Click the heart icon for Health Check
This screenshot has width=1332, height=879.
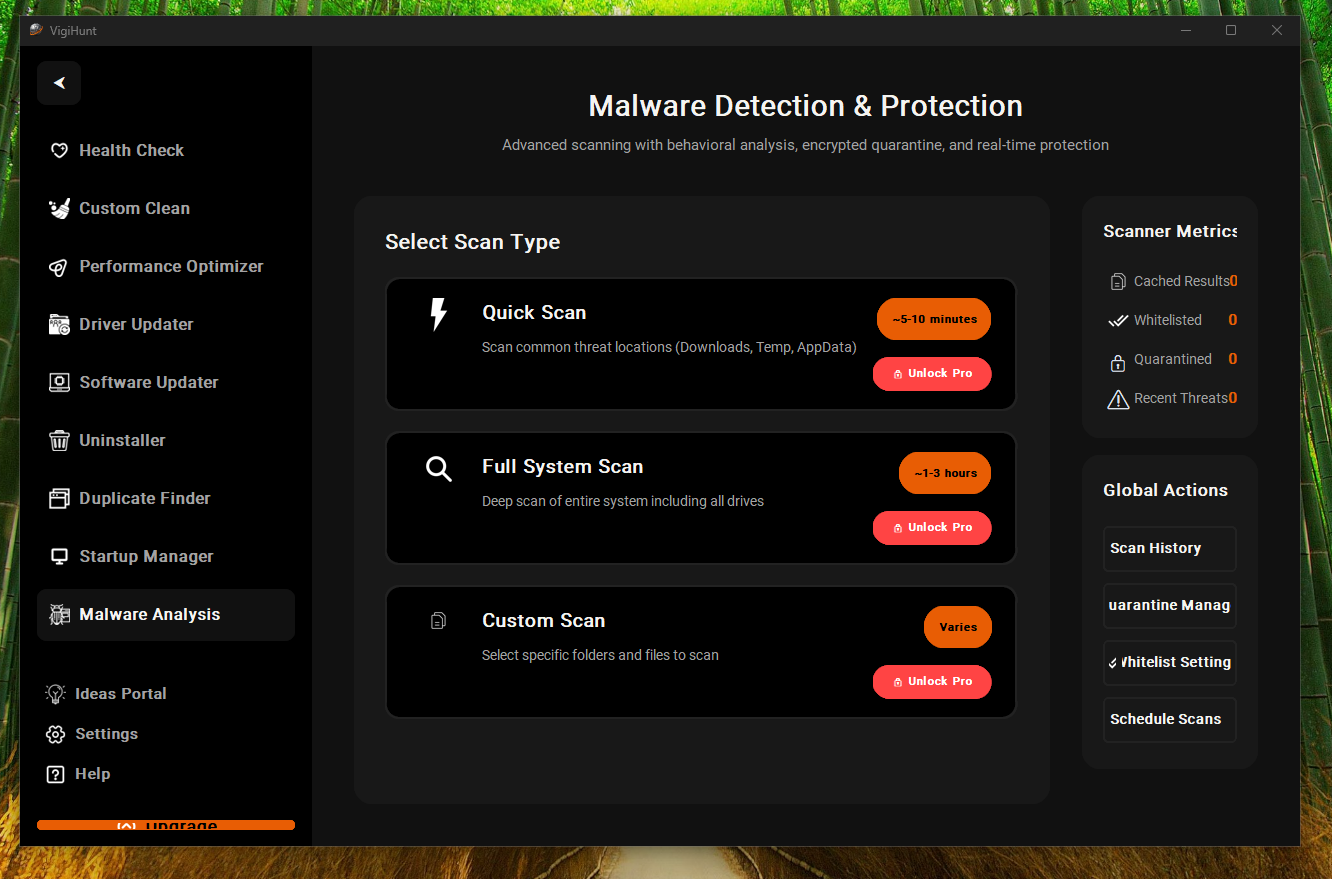(59, 151)
